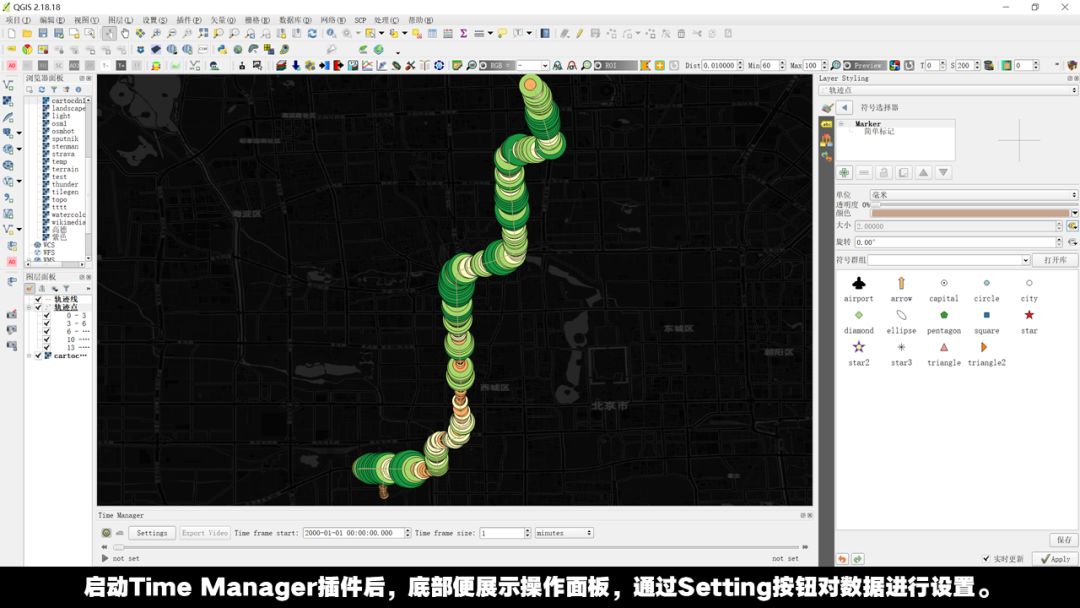Expand the cartoc layer tree node
The width and height of the screenshot is (1080, 608).
[x=30, y=356]
